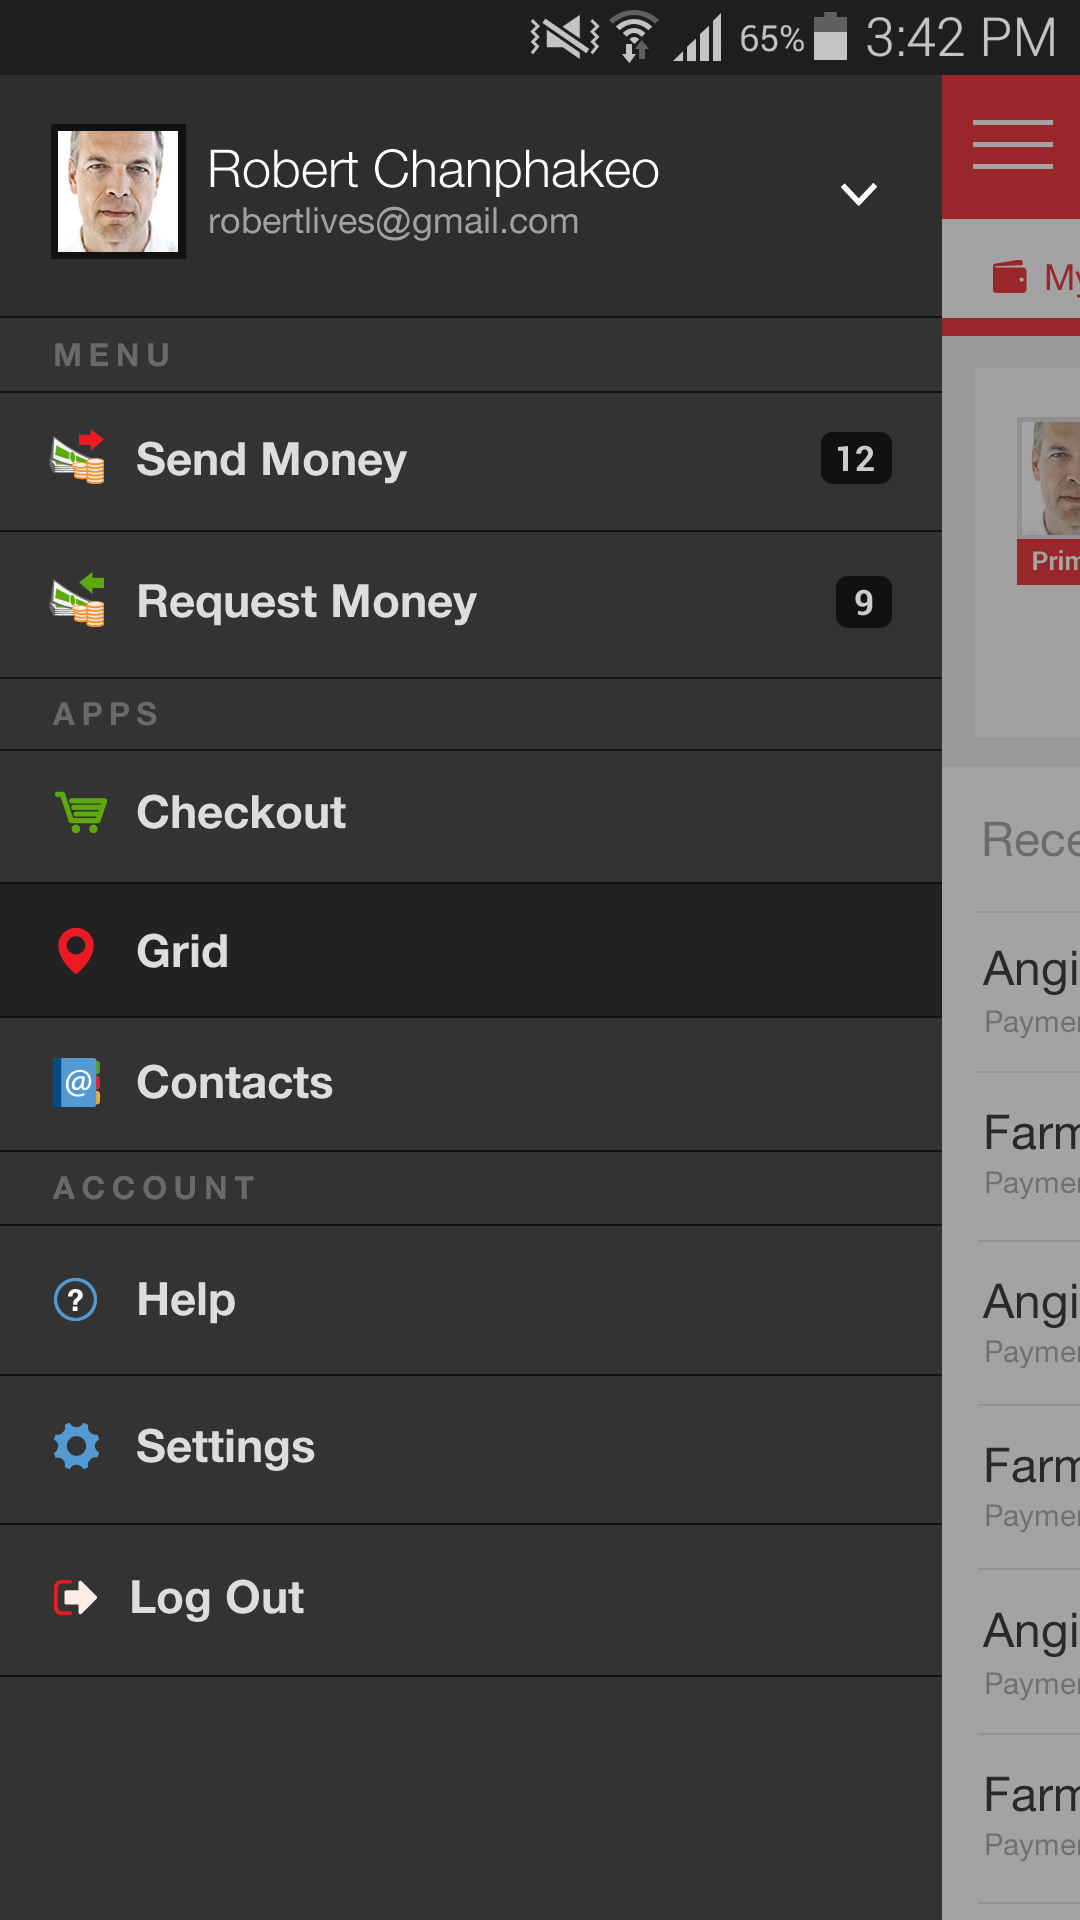Tap the Send Money cash icon

point(78,458)
